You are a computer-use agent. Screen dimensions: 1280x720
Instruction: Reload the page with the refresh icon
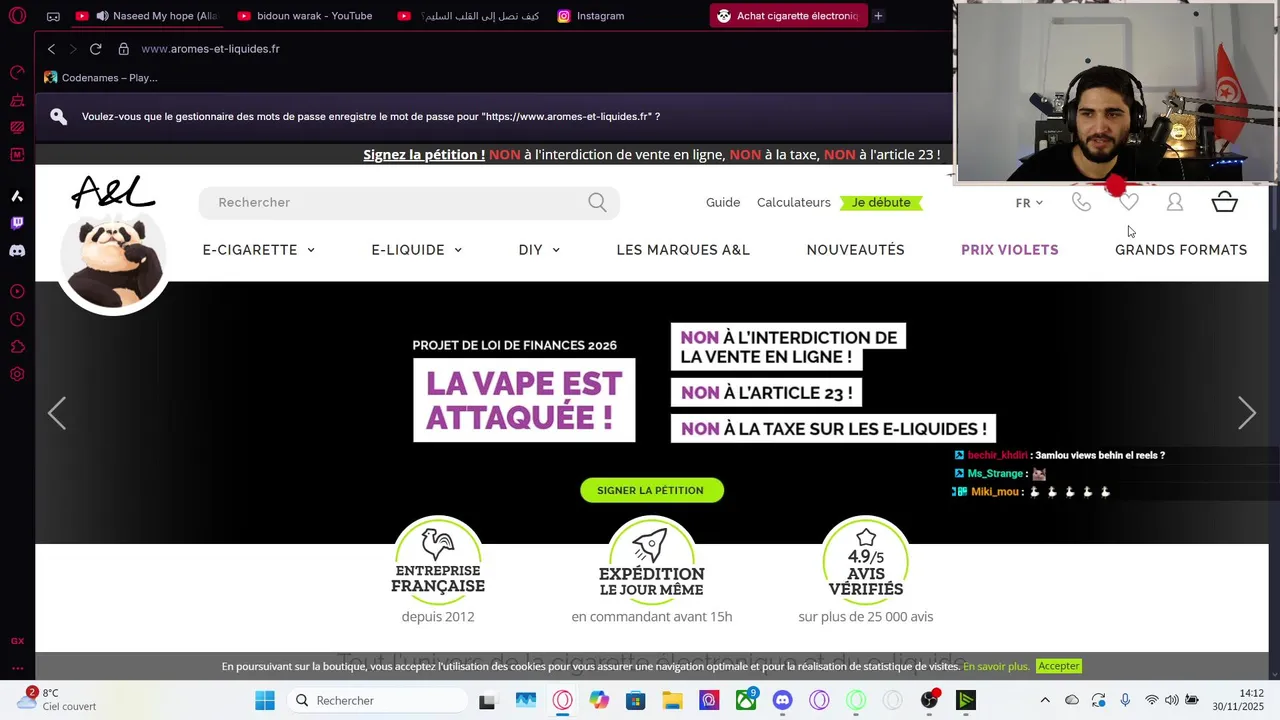pos(95,49)
